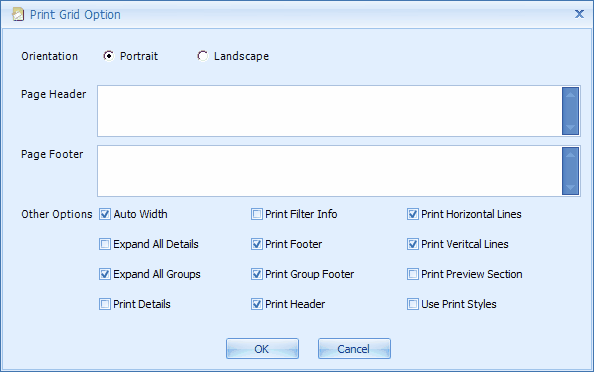Check the Use Print Styles option
This screenshot has width=594, height=372.
[x=413, y=304]
